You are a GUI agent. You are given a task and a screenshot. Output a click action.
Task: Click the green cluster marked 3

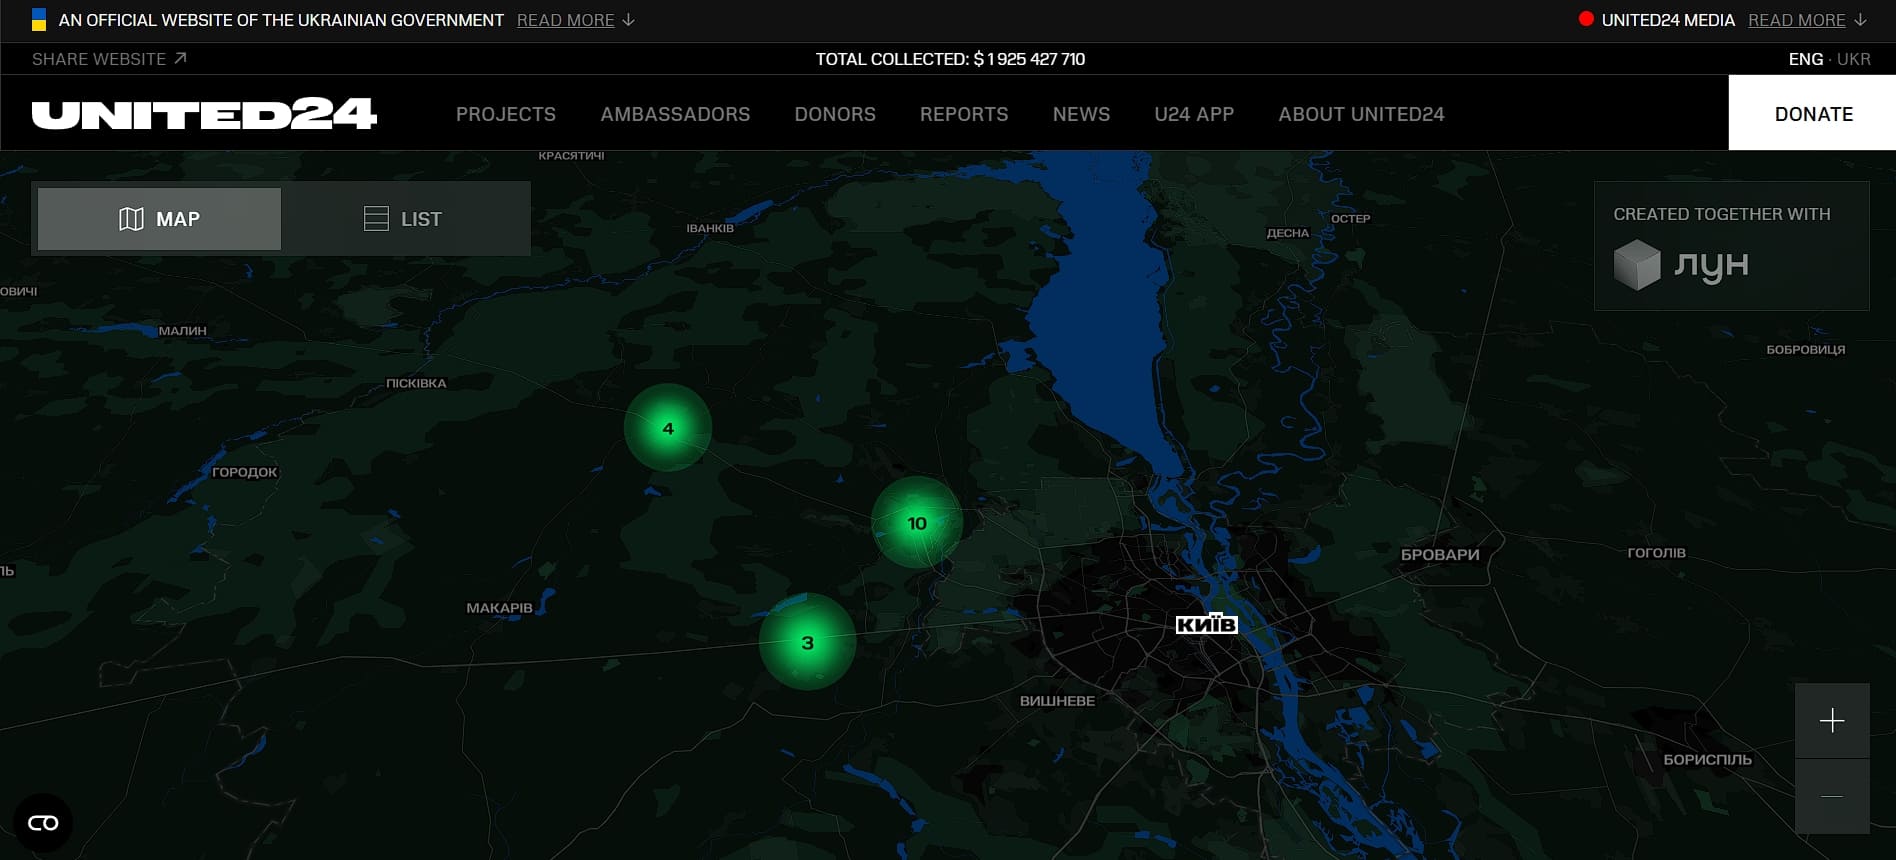tap(807, 642)
